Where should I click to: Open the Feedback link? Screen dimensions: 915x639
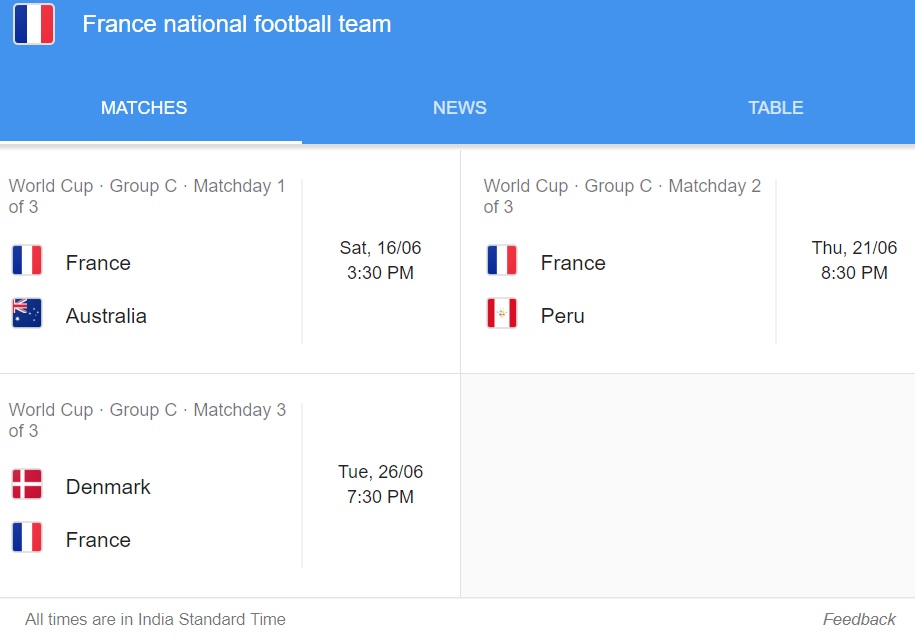(x=859, y=619)
